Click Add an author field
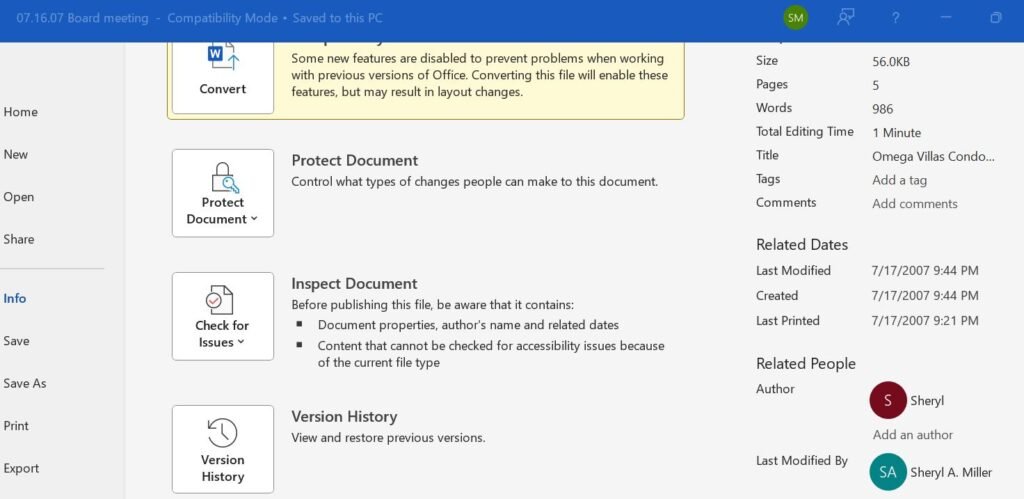This screenshot has width=1024, height=499. pyautogui.click(x=912, y=435)
